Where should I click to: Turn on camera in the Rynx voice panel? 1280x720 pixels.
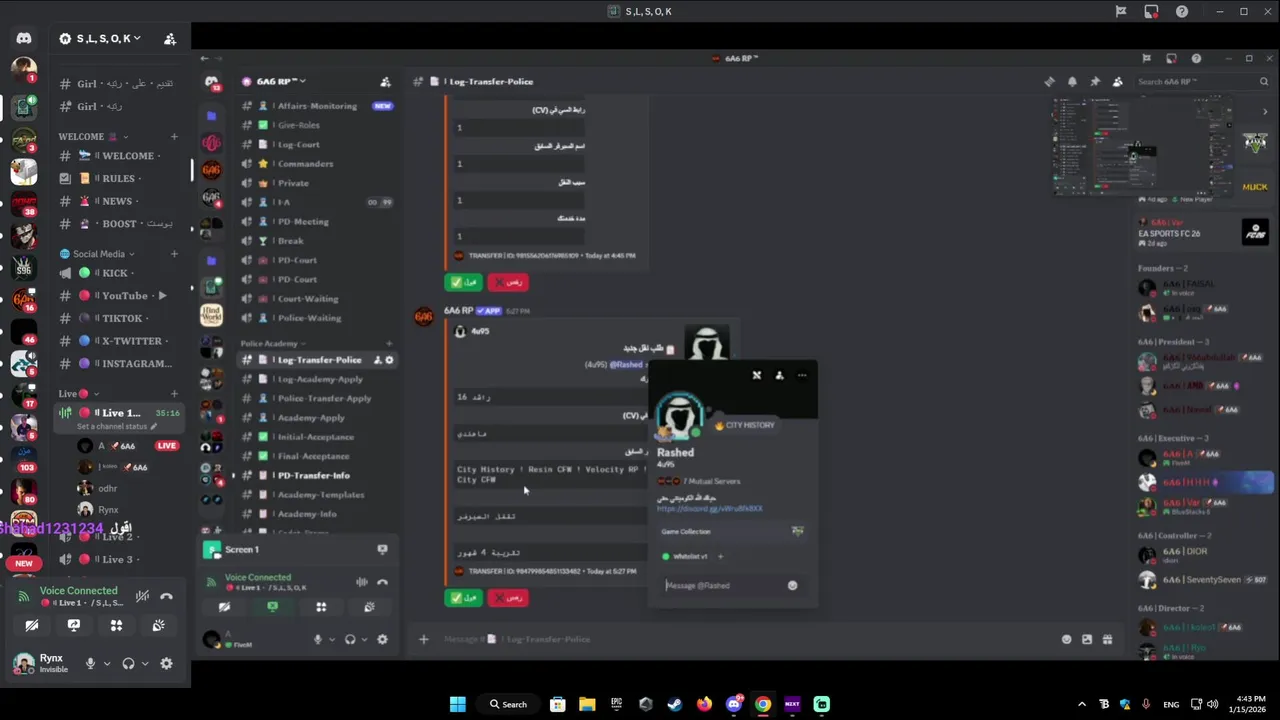(x=31, y=625)
